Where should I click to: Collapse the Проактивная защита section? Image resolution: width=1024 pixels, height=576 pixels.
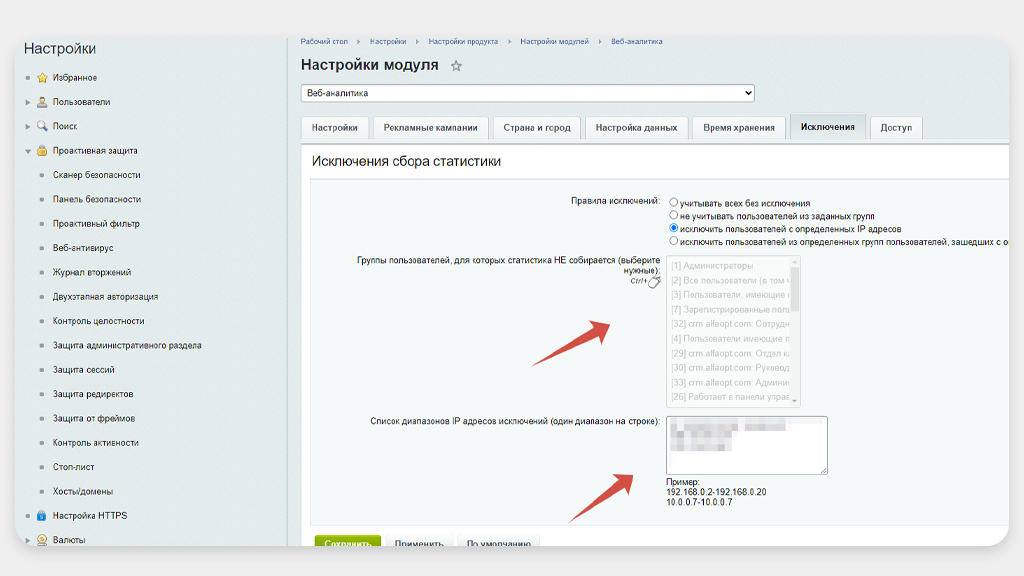coord(28,151)
